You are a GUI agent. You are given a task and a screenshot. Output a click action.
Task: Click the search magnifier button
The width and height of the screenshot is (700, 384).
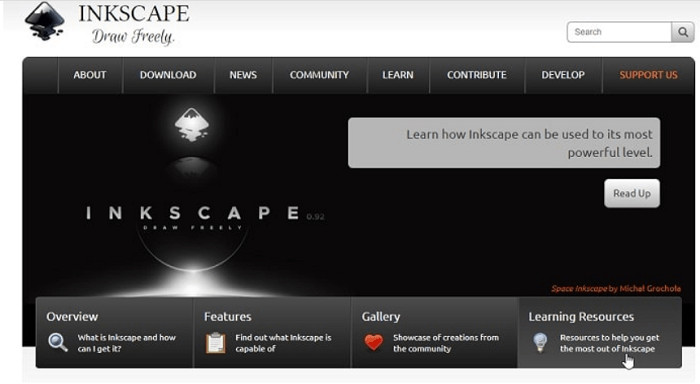683,32
